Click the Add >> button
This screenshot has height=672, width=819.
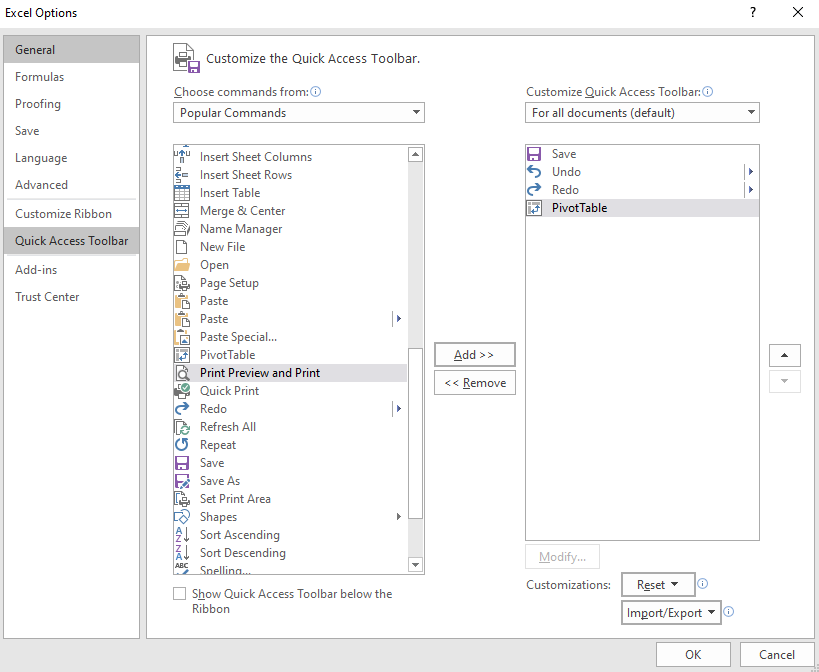tap(474, 355)
